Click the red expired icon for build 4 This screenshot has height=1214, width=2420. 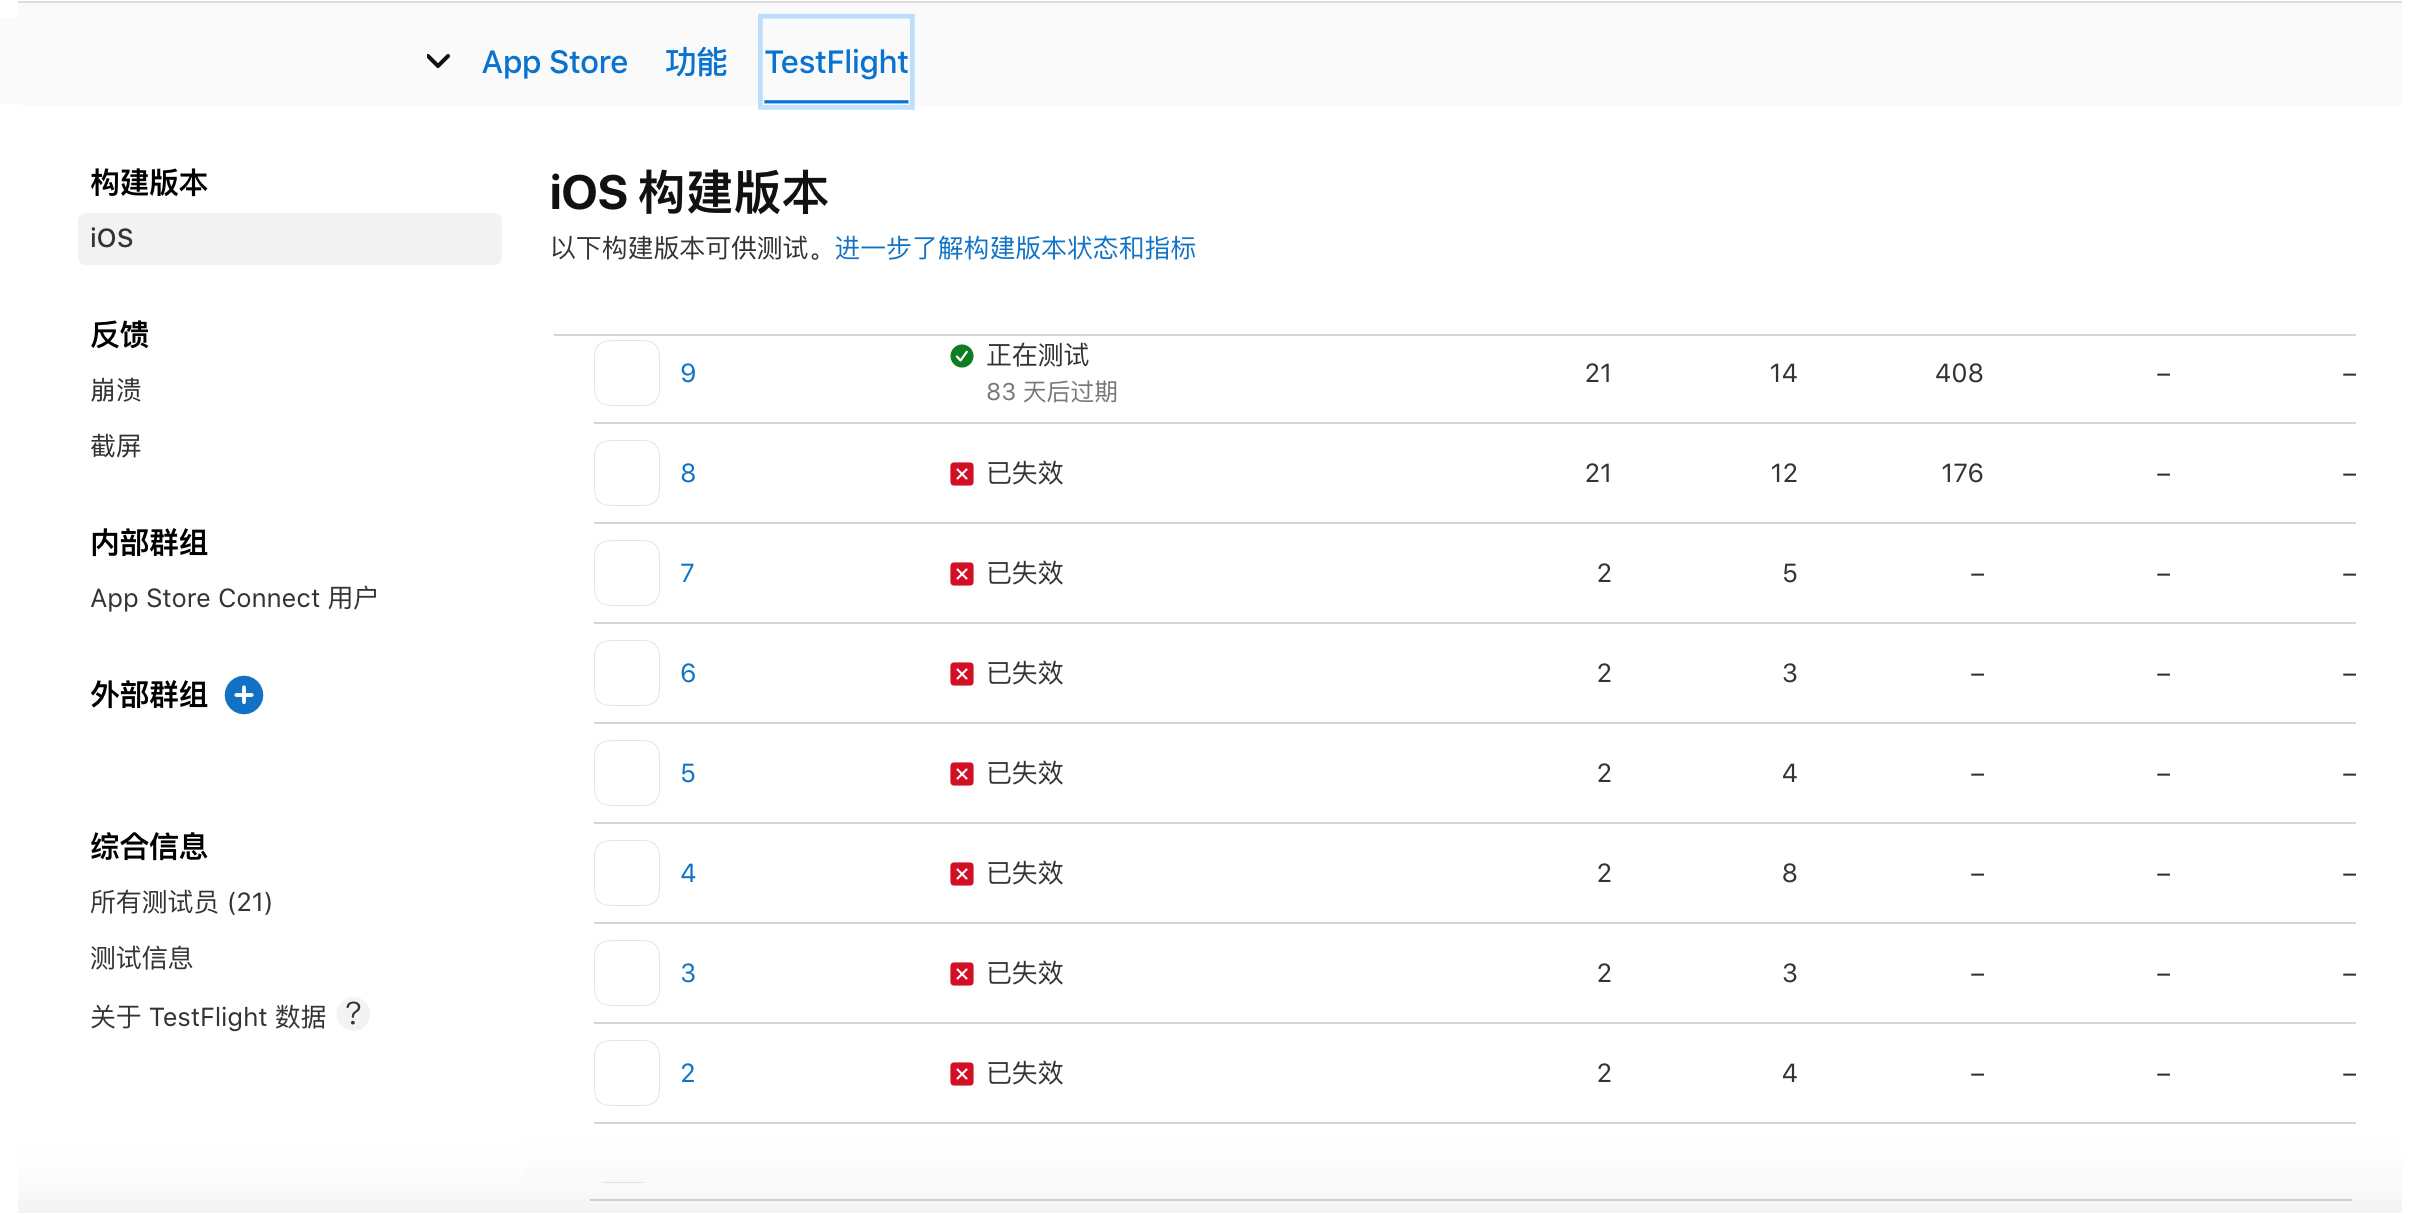tap(961, 874)
